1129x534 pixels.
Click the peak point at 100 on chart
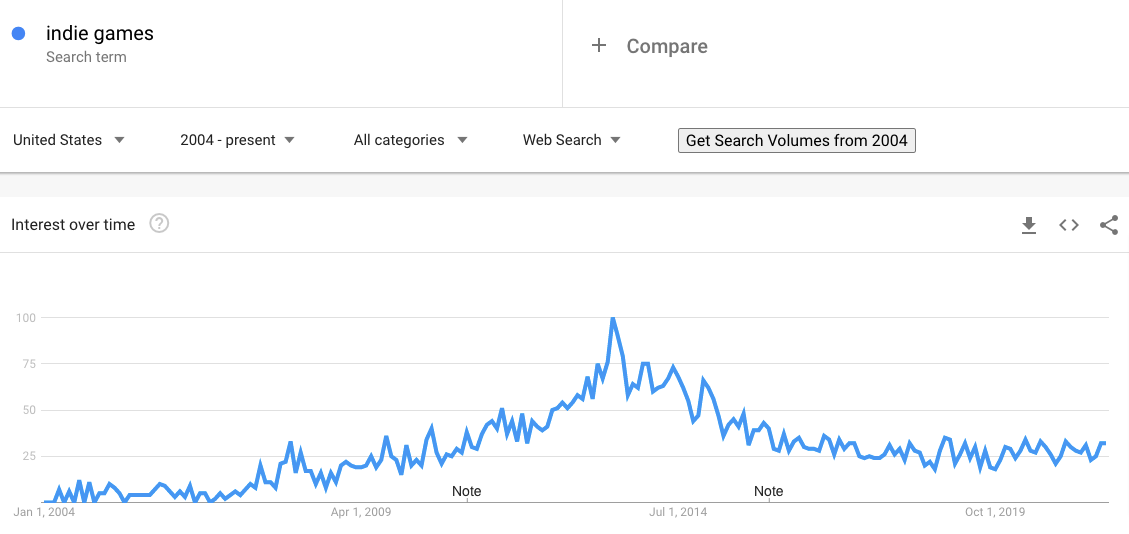(612, 319)
